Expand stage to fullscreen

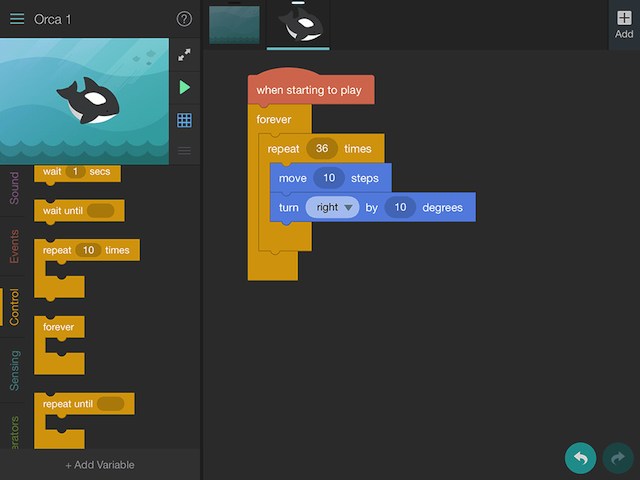(184, 55)
